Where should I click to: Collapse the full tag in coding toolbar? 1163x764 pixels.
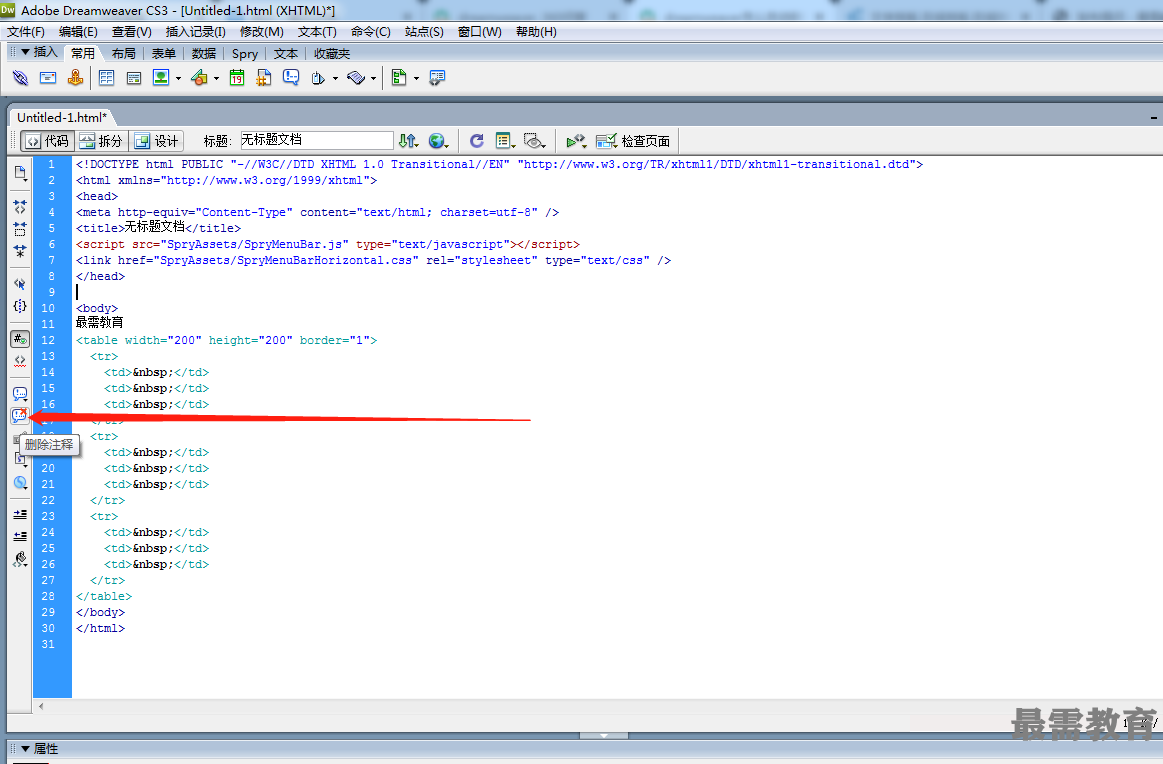click(20, 207)
